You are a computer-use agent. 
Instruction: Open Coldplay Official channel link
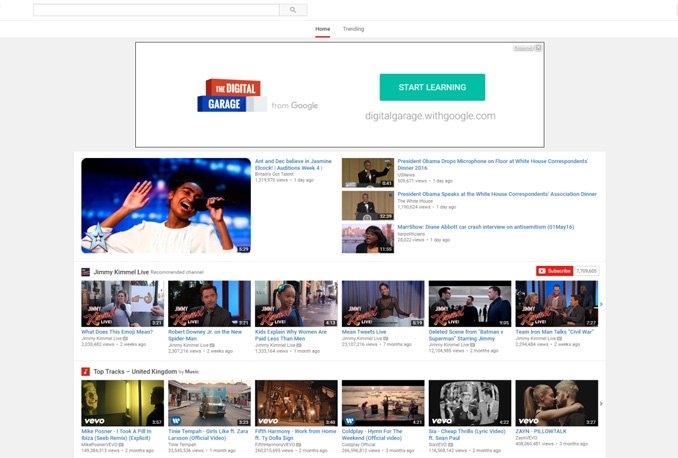(358, 445)
